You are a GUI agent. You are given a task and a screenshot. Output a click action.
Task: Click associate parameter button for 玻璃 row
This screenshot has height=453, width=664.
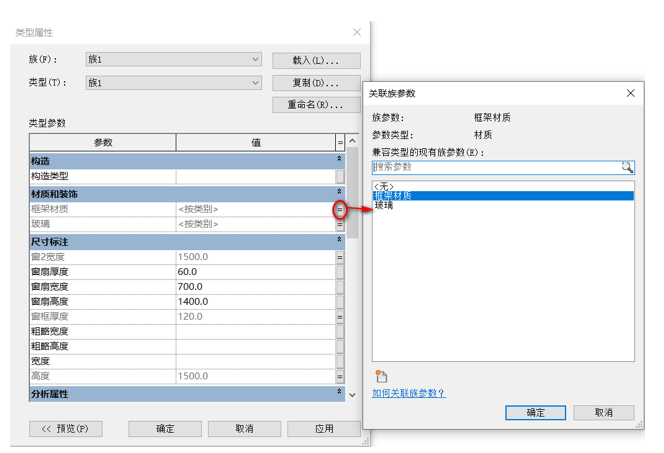(x=340, y=224)
